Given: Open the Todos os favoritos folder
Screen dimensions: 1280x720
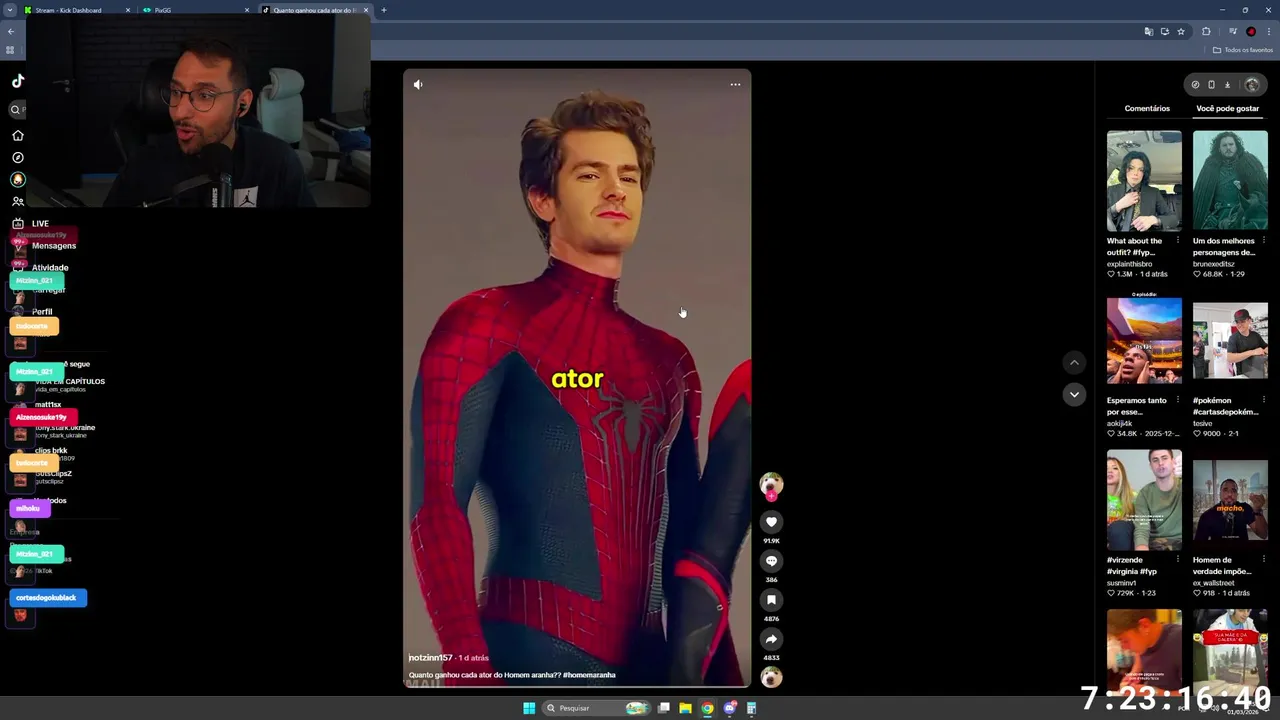Looking at the screenshot, I should 1243,50.
